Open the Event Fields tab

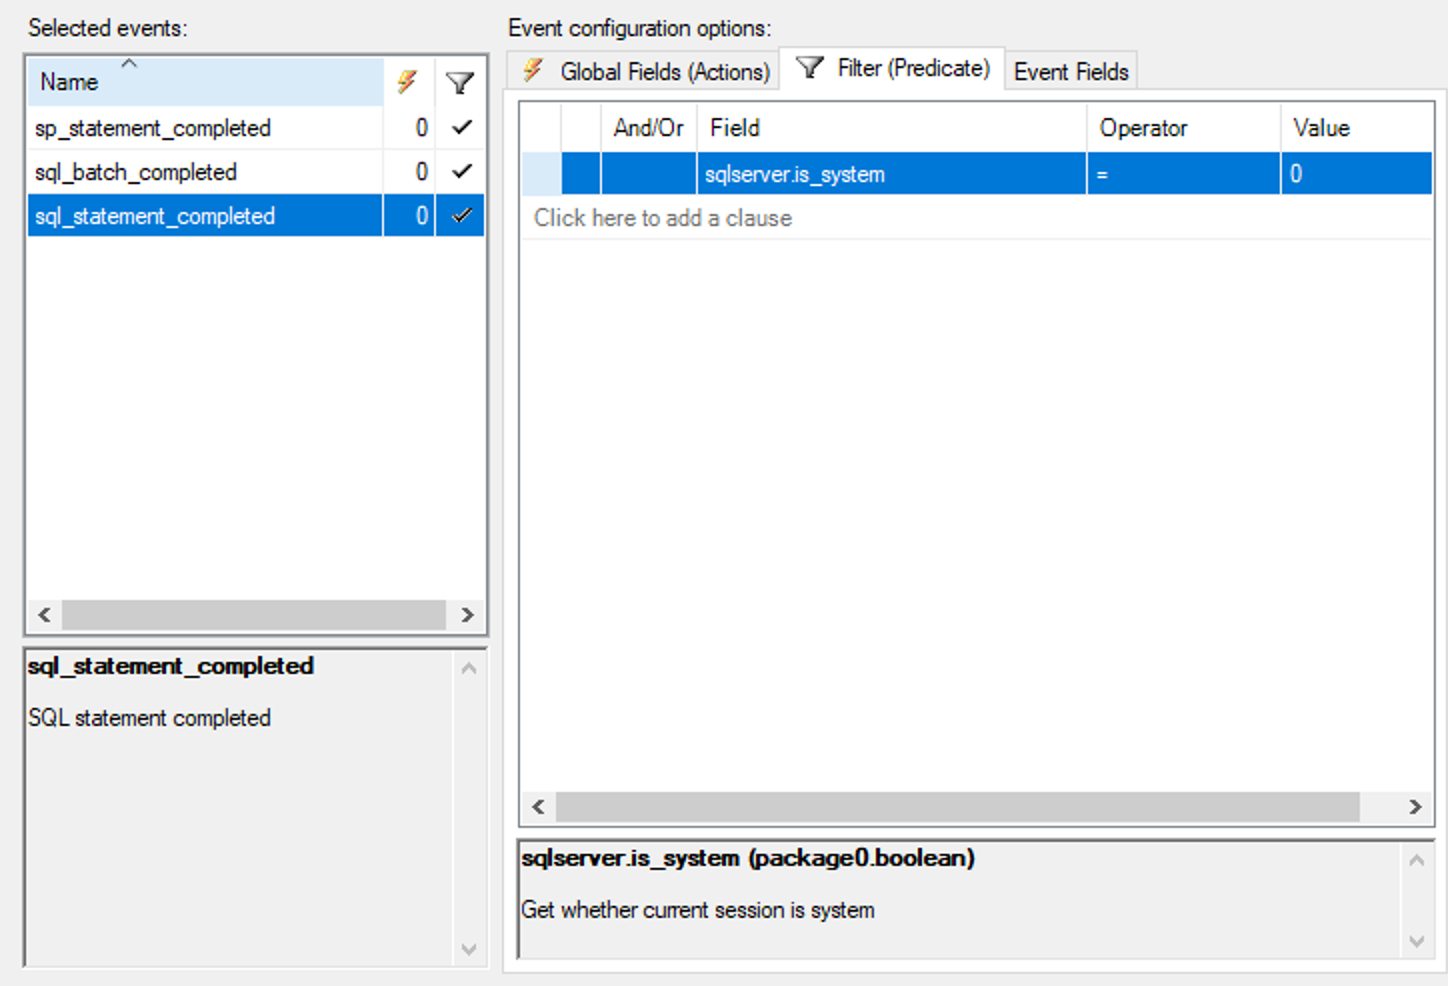point(1071,71)
